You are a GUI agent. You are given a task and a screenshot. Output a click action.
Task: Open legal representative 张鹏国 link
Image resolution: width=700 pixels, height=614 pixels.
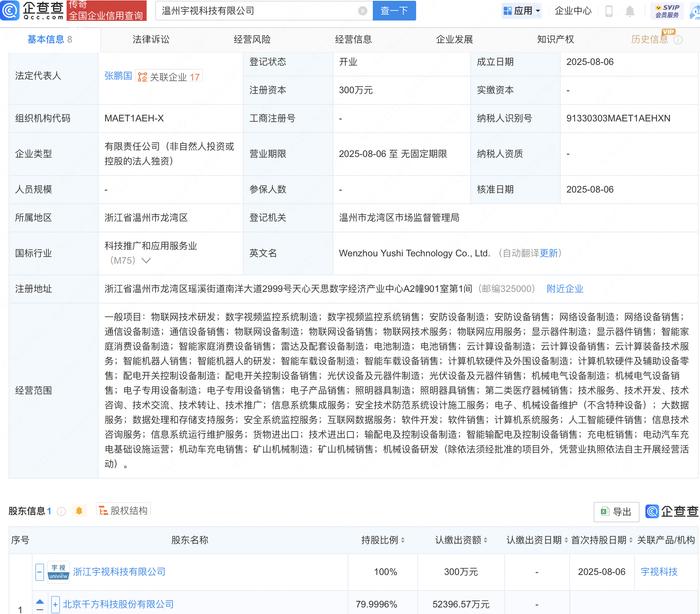[x=118, y=76]
